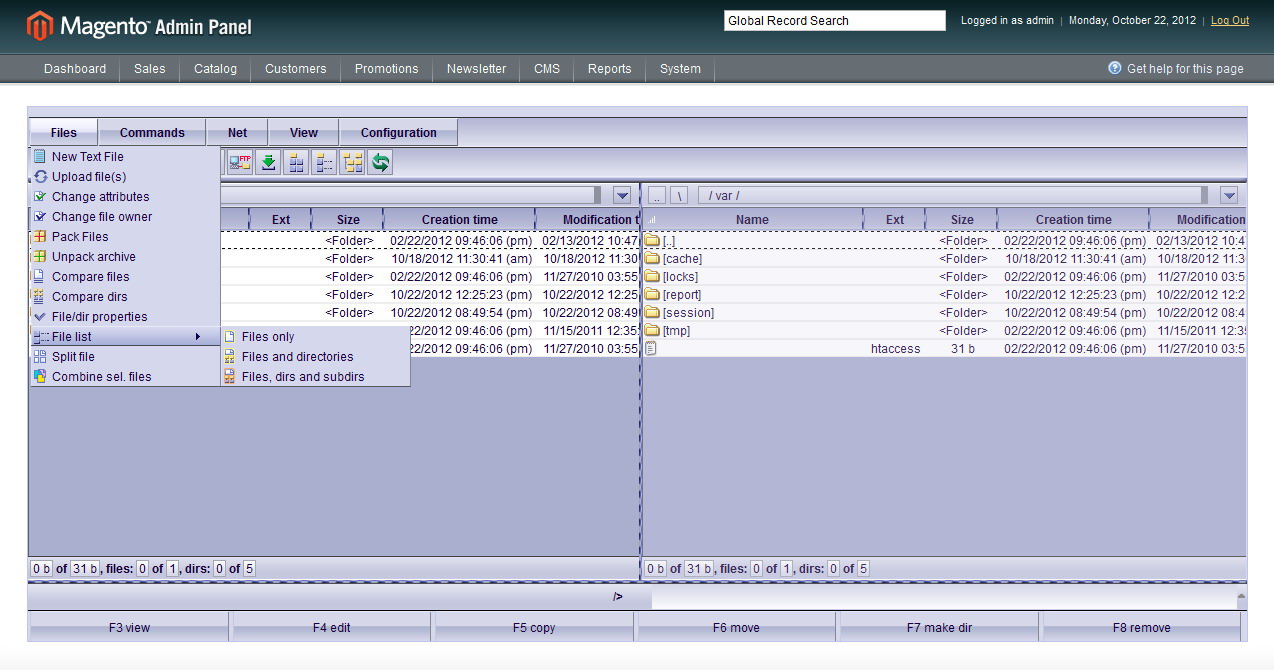Open the [cache] folder icon

[654, 258]
